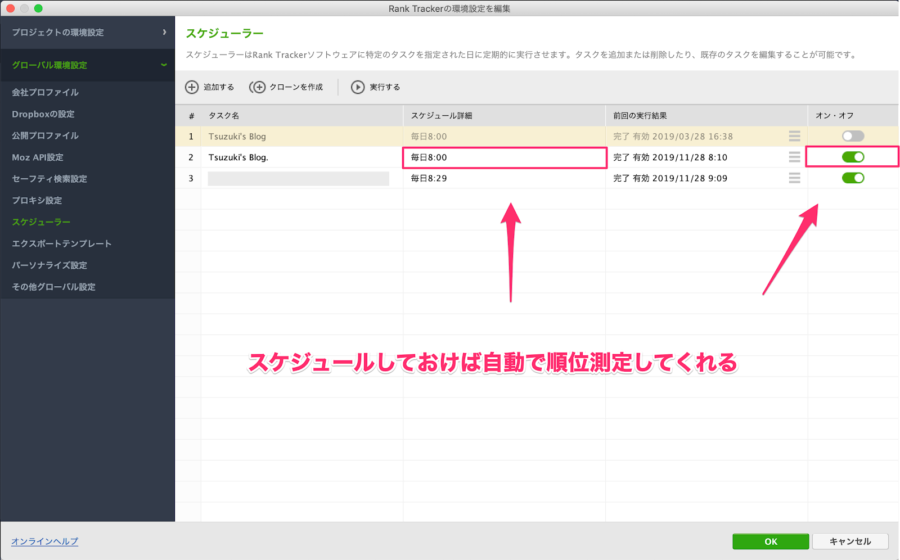
Task: Enable the toggle for the Tsuzuki's Blog 16:38 task
Action: pyautogui.click(x=853, y=136)
